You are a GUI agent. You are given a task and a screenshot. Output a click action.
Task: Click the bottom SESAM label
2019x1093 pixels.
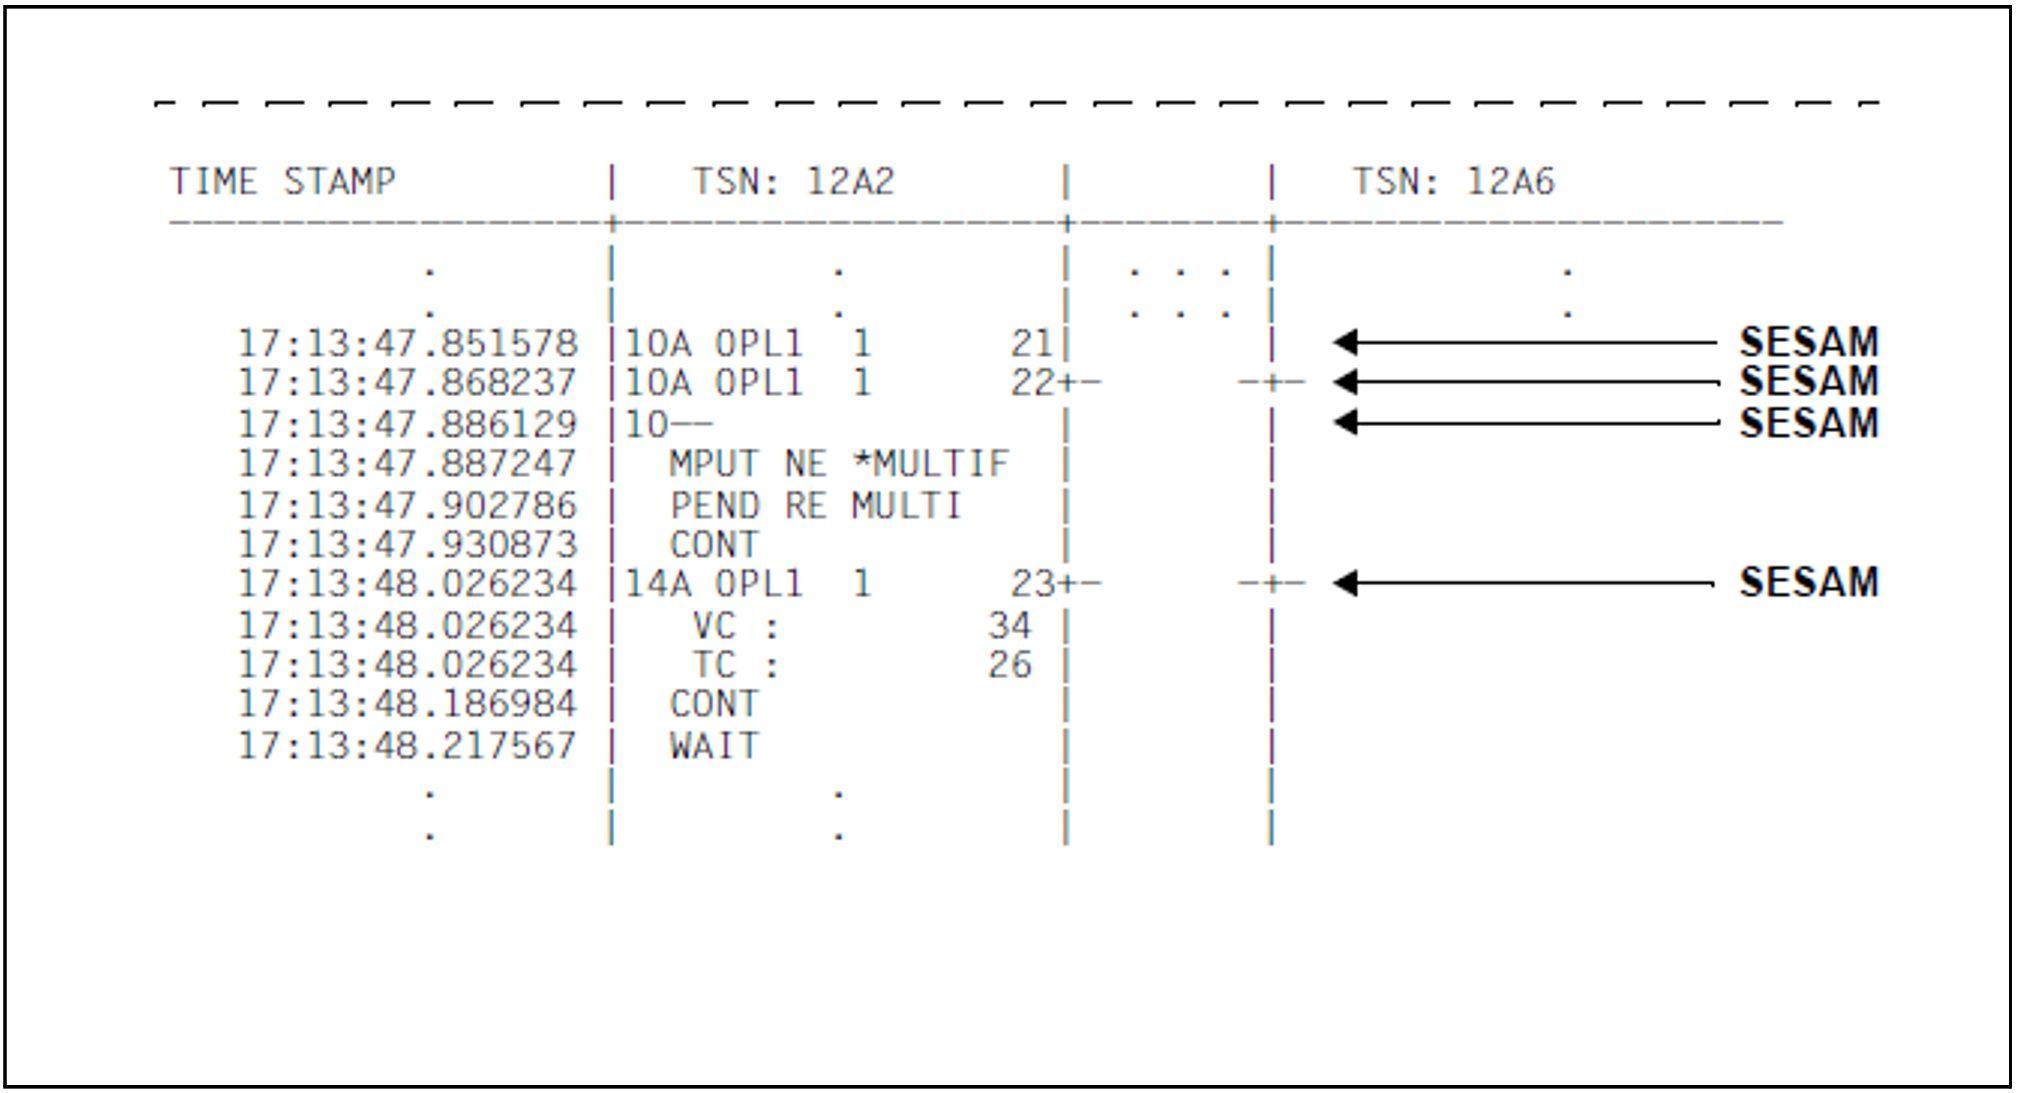pyautogui.click(x=1808, y=583)
